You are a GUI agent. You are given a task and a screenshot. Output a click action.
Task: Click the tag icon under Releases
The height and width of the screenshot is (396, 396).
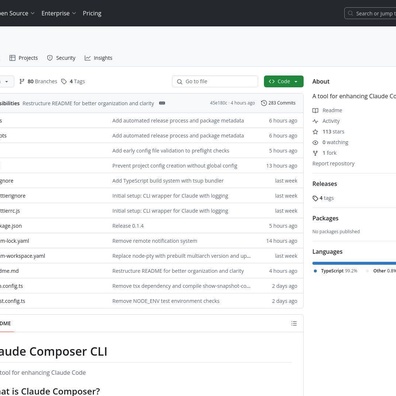(x=315, y=198)
